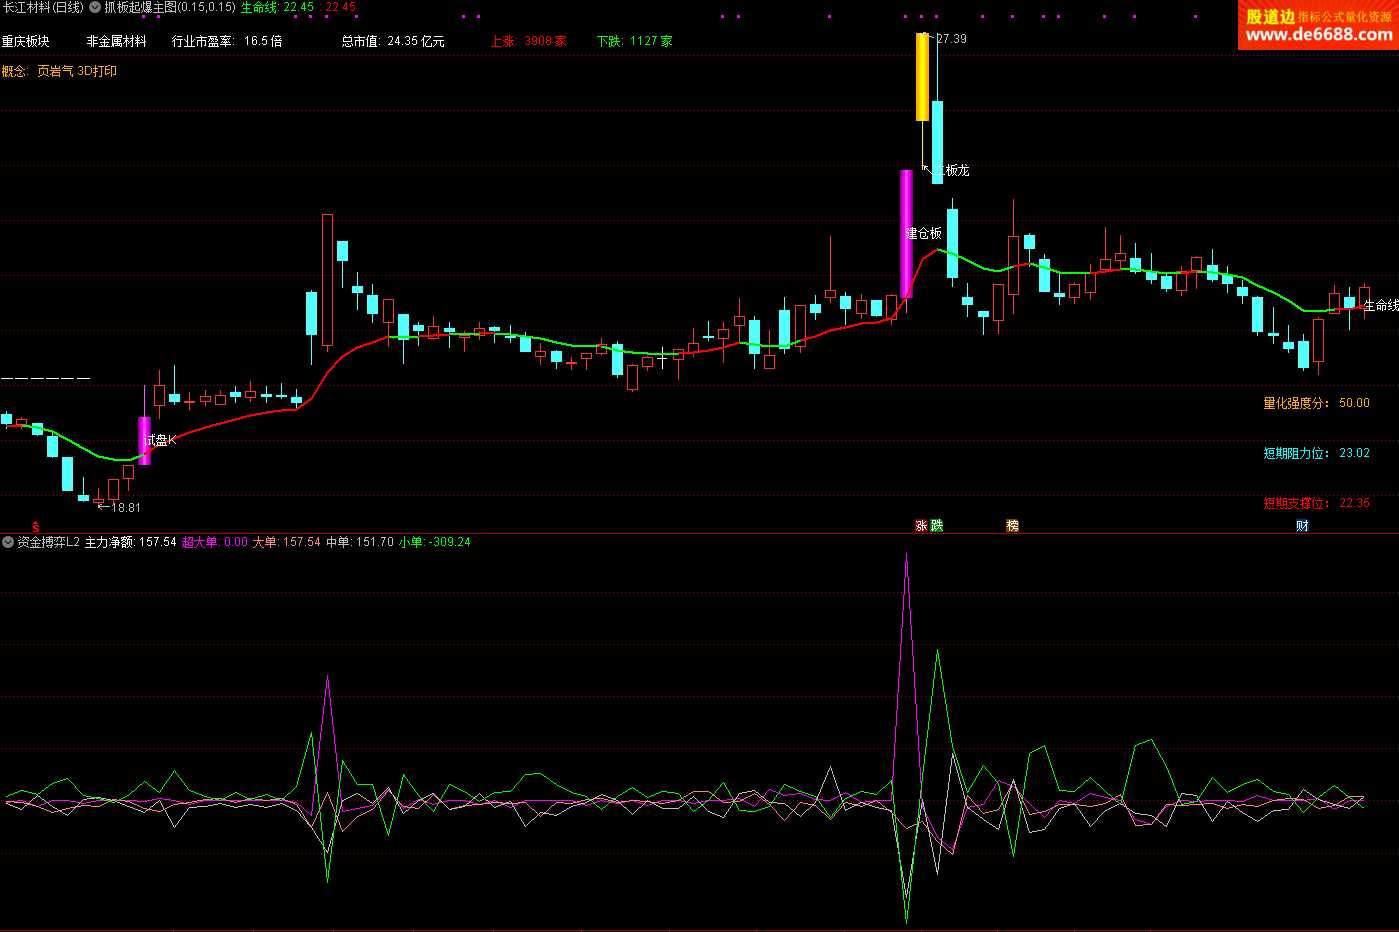
Task: Click the 榜 event marker icon
Action: coord(1012,526)
